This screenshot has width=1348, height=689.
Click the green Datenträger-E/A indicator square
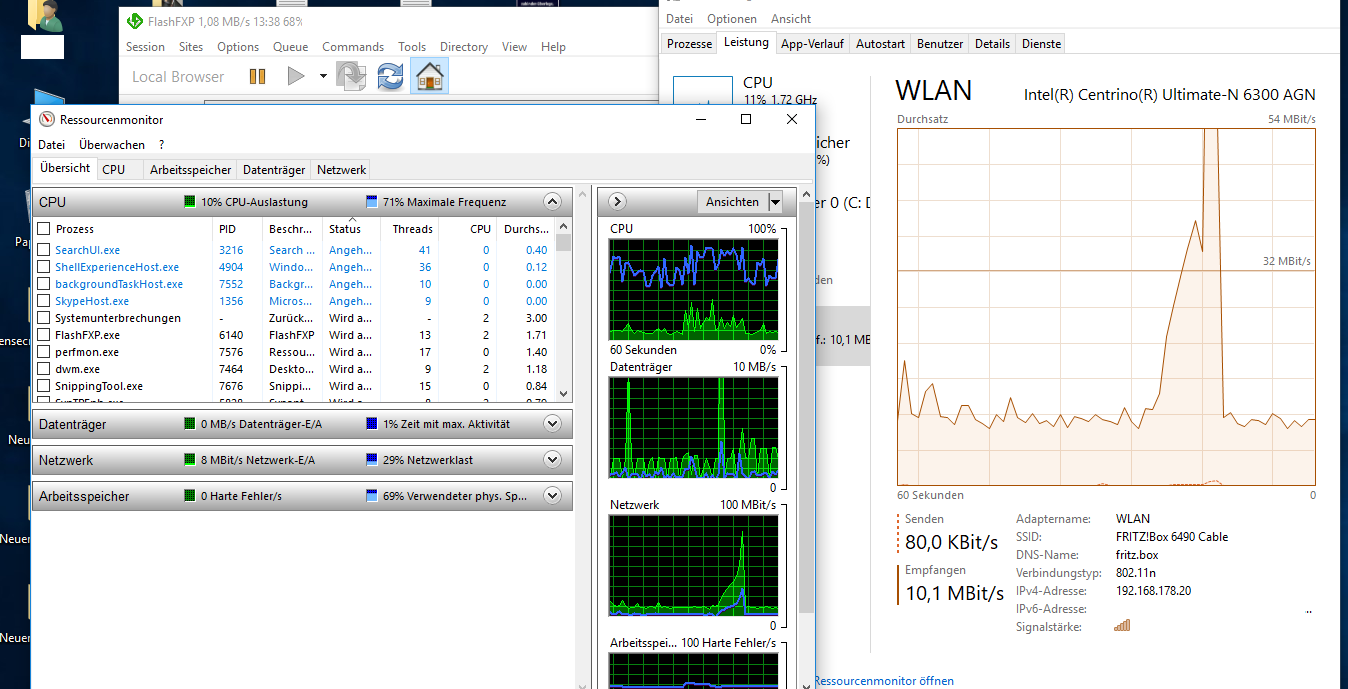tap(189, 424)
